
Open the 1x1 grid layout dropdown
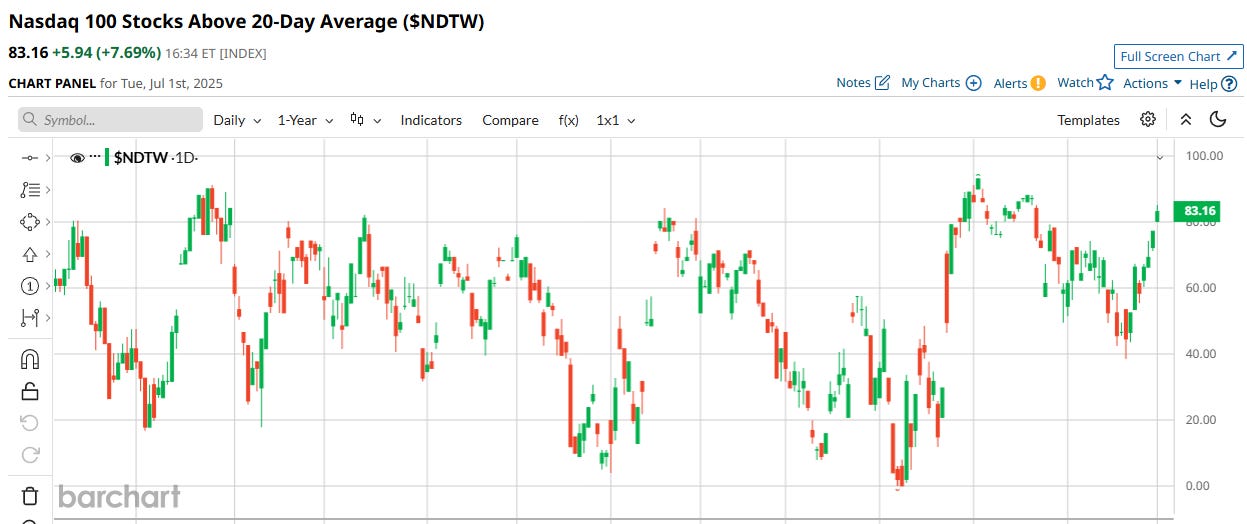click(x=616, y=120)
